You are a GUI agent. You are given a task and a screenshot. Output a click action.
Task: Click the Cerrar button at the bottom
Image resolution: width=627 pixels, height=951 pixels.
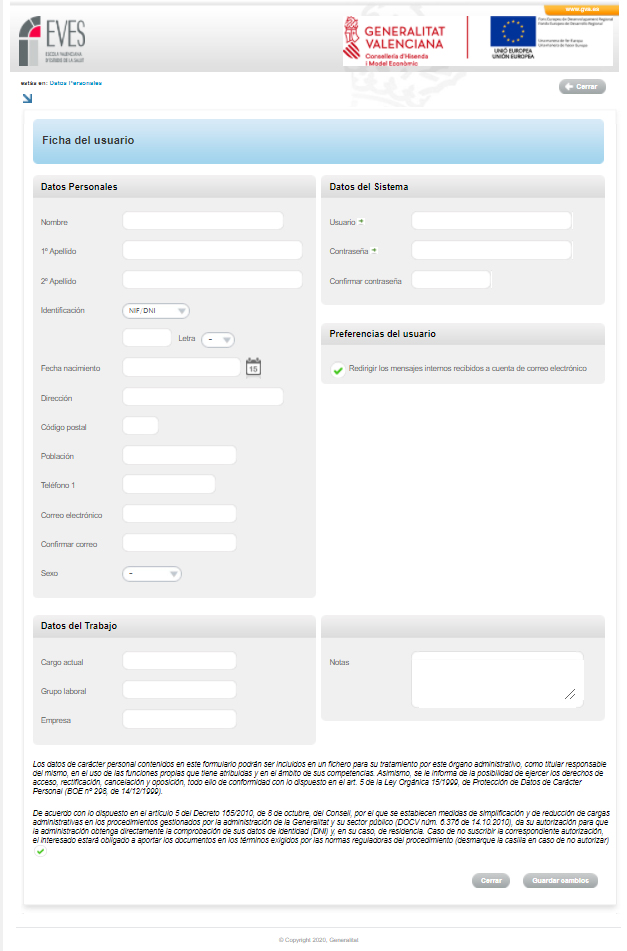[490, 881]
